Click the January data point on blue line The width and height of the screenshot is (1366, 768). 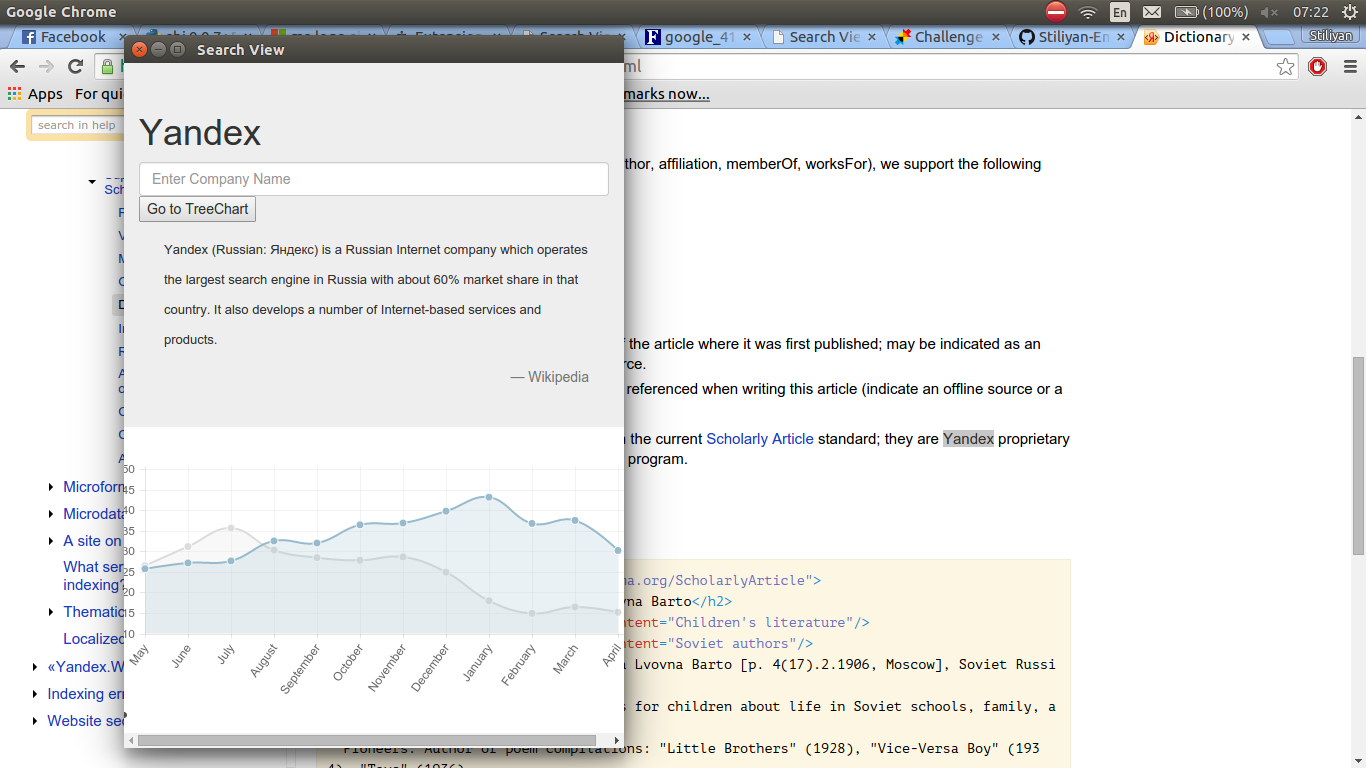(489, 497)
